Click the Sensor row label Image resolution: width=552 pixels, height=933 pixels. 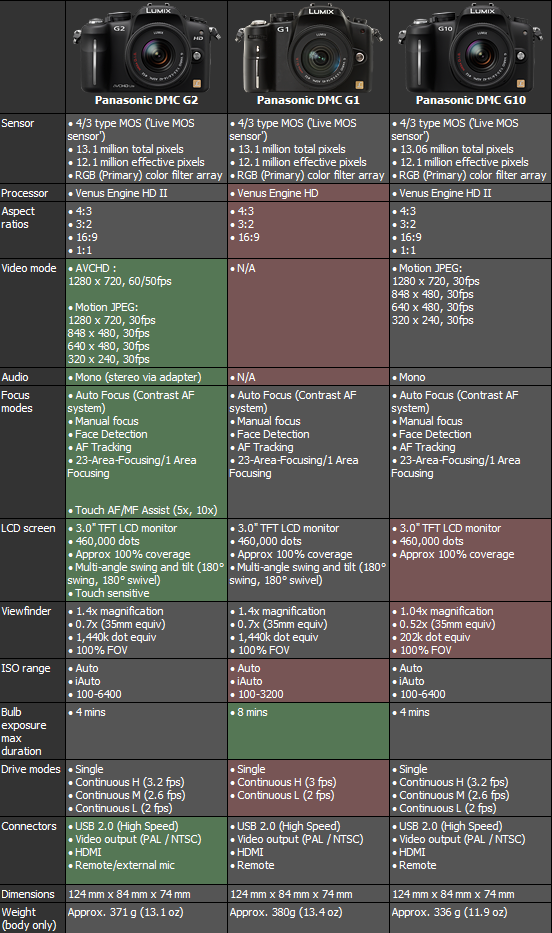[x=18, y=123]
